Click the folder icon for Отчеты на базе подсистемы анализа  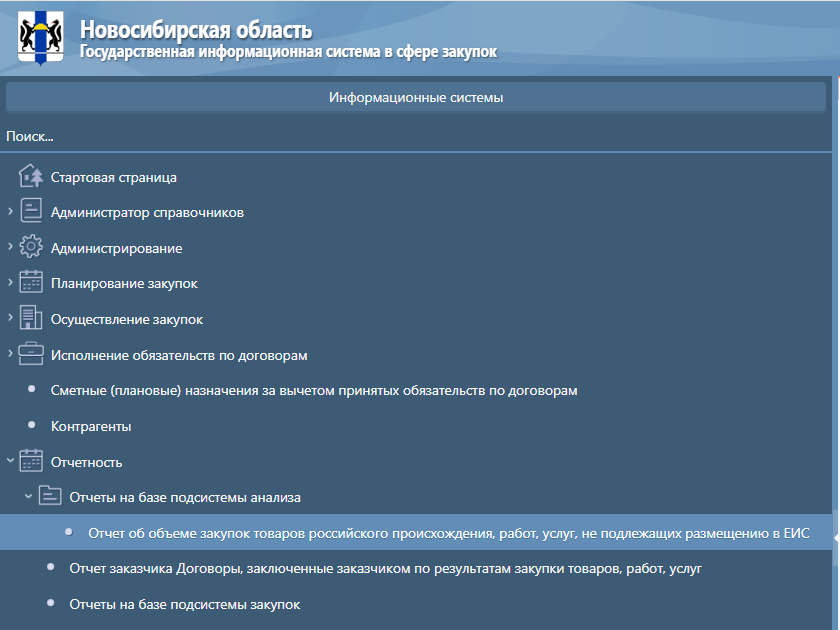[x=50, y=497]
